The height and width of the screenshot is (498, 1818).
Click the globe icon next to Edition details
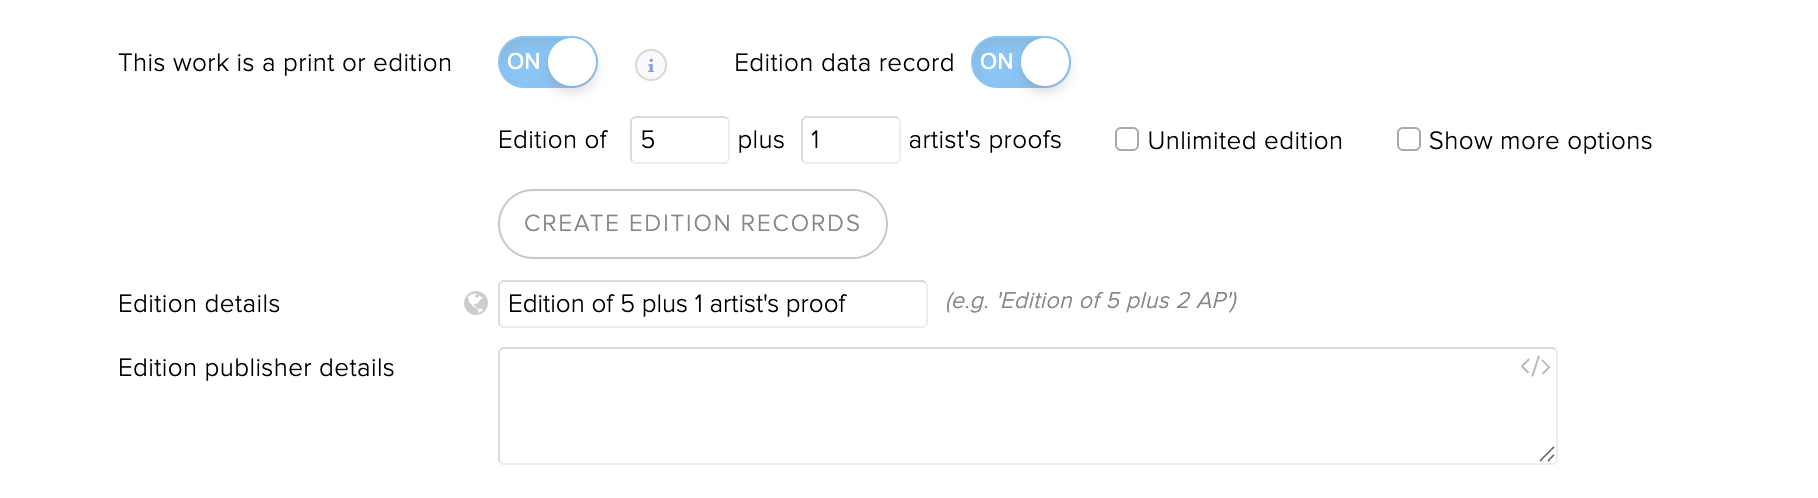476,303
